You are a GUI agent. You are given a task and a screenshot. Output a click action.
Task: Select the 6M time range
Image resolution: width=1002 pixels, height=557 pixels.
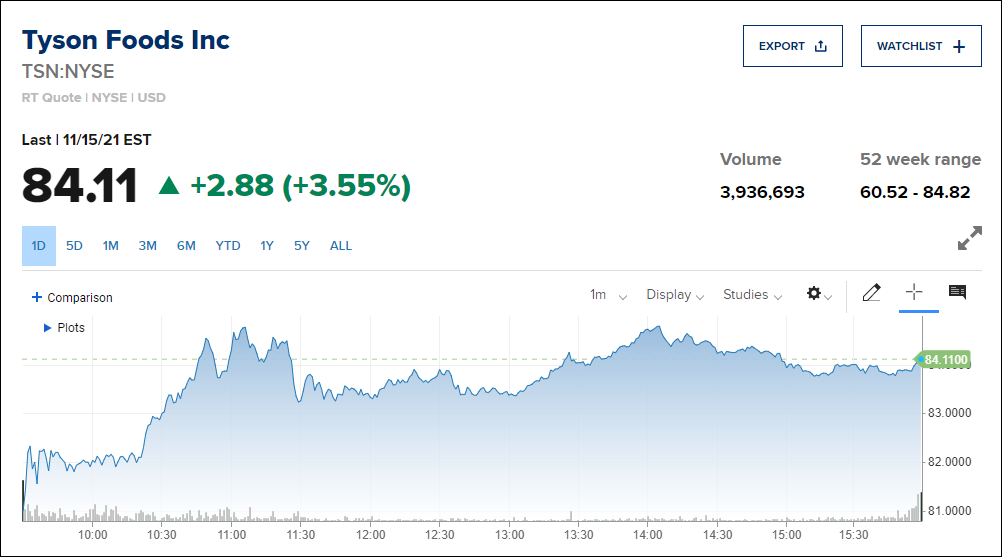186,246
